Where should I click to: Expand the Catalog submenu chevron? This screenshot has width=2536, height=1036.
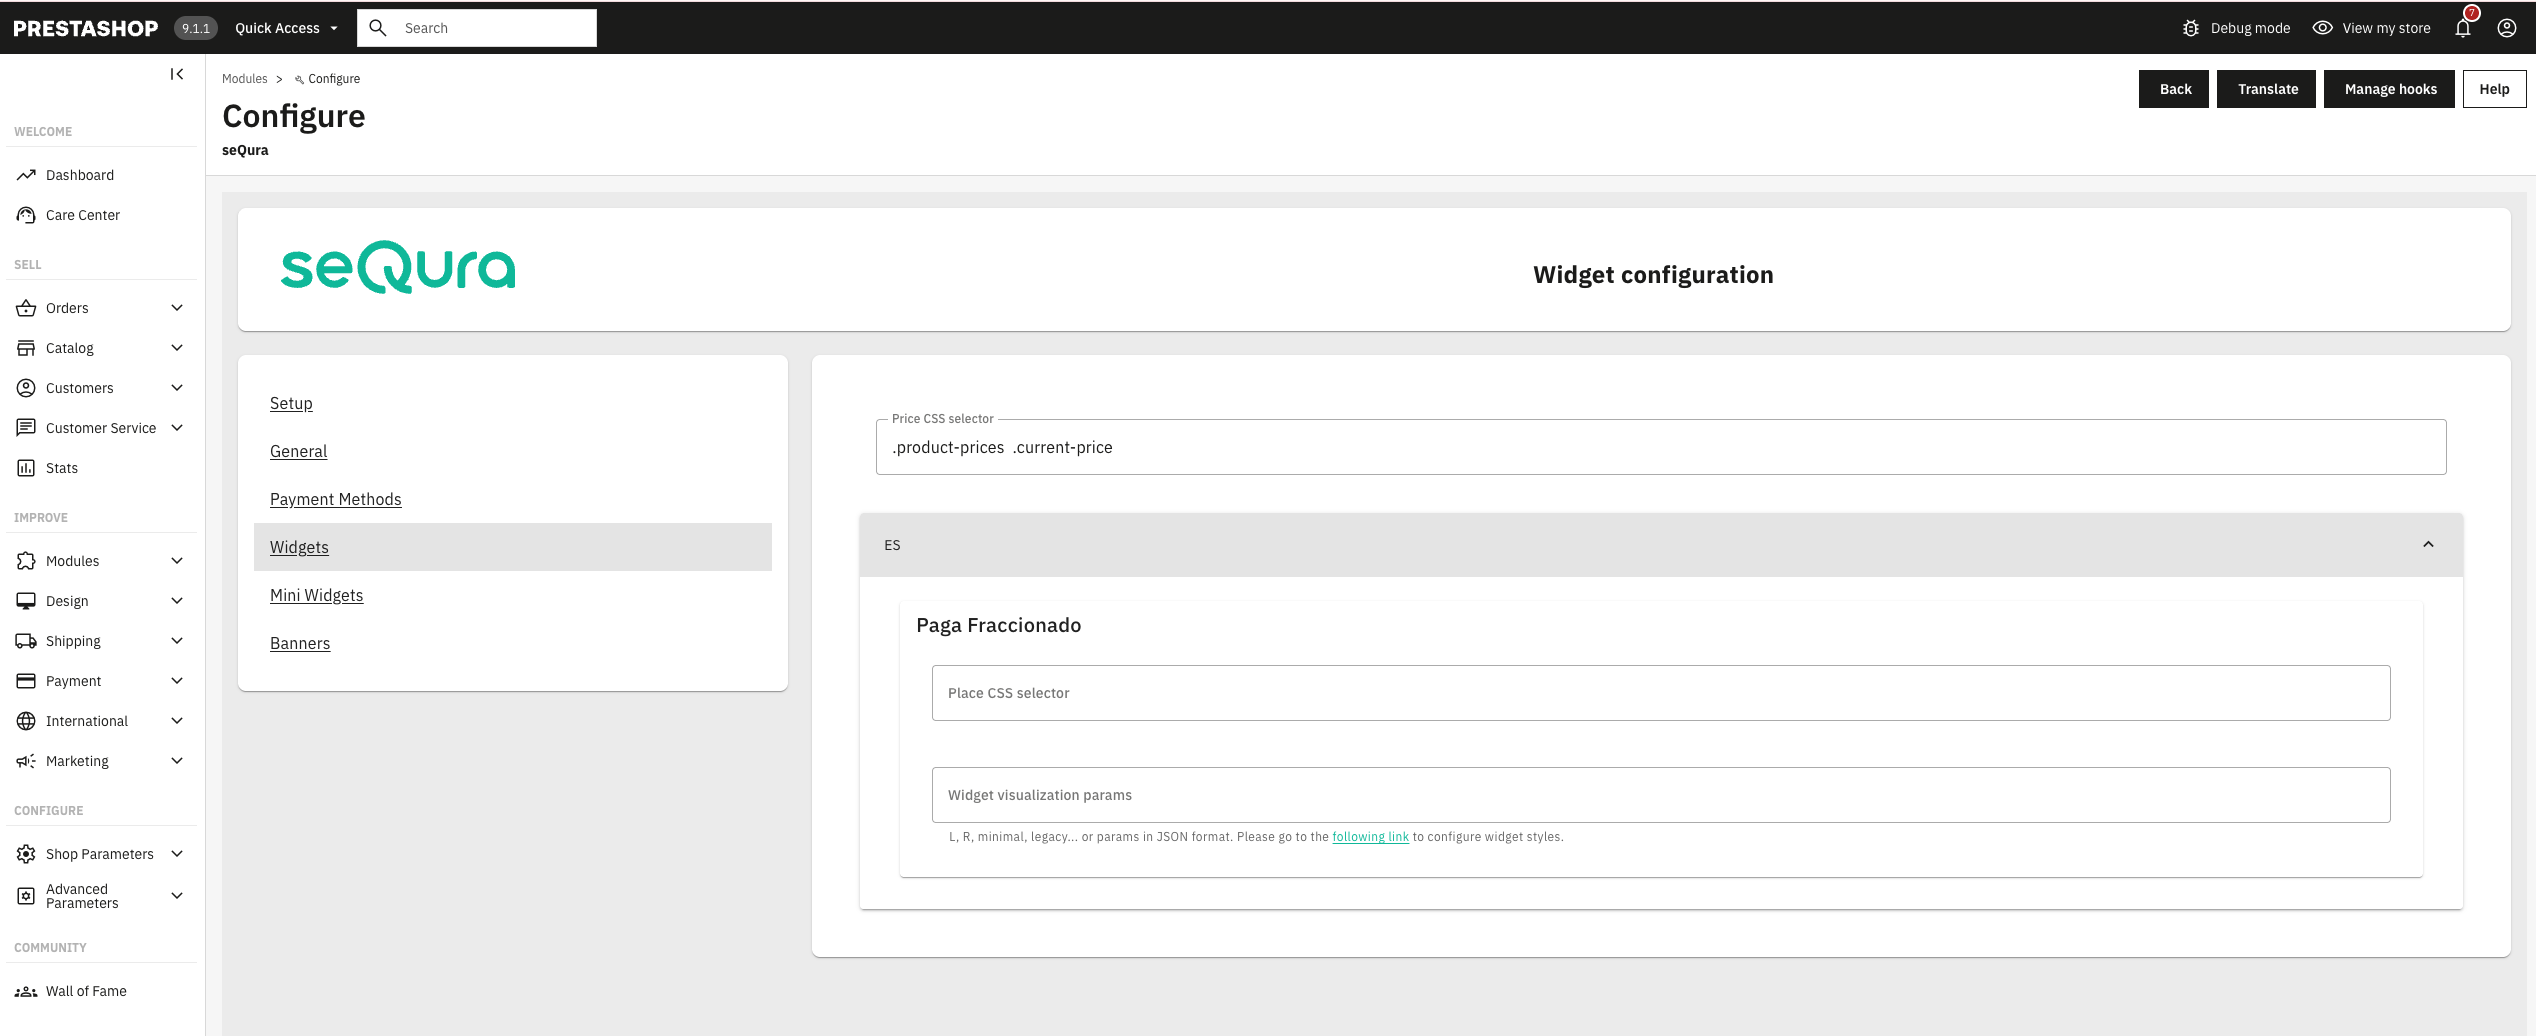click(177, 348)
